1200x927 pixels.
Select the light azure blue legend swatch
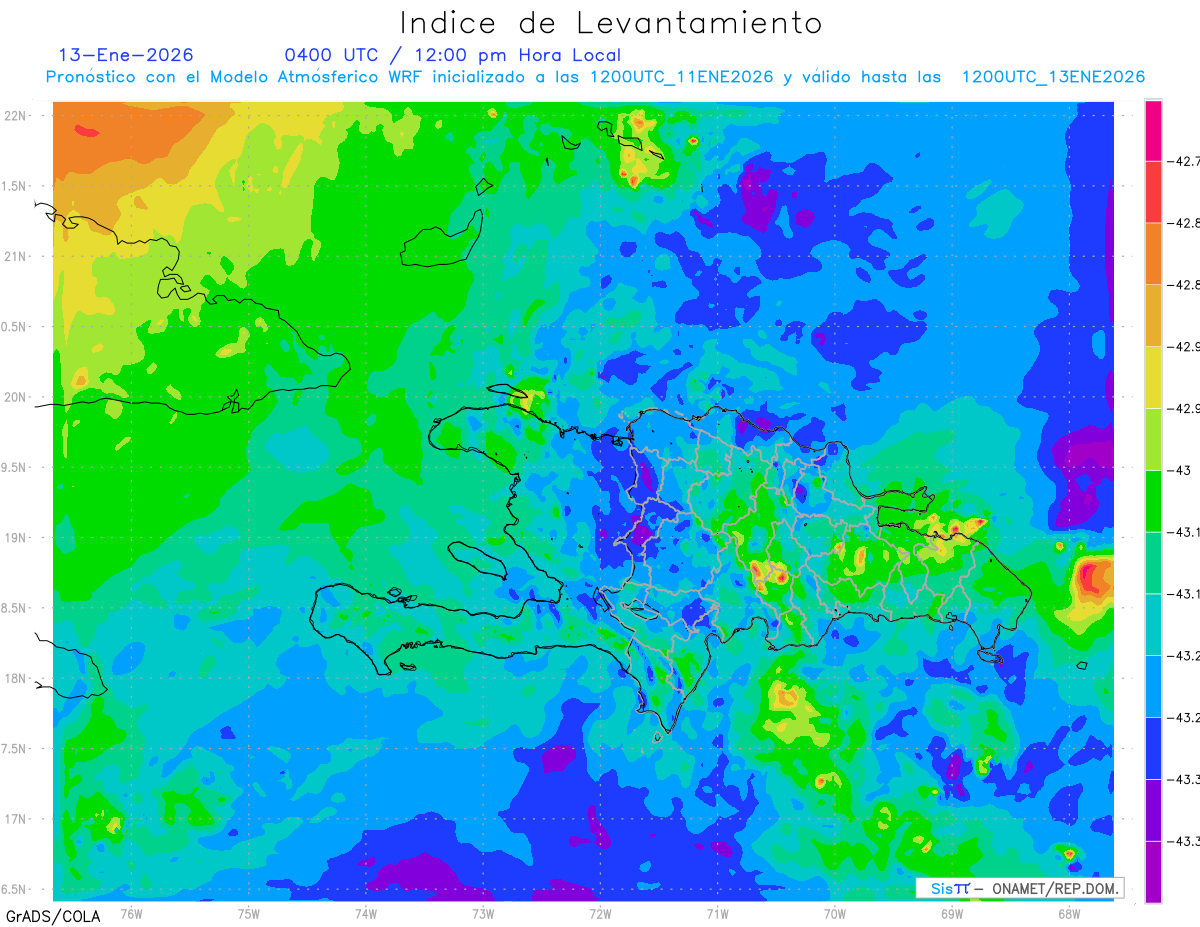[1153, 687]
